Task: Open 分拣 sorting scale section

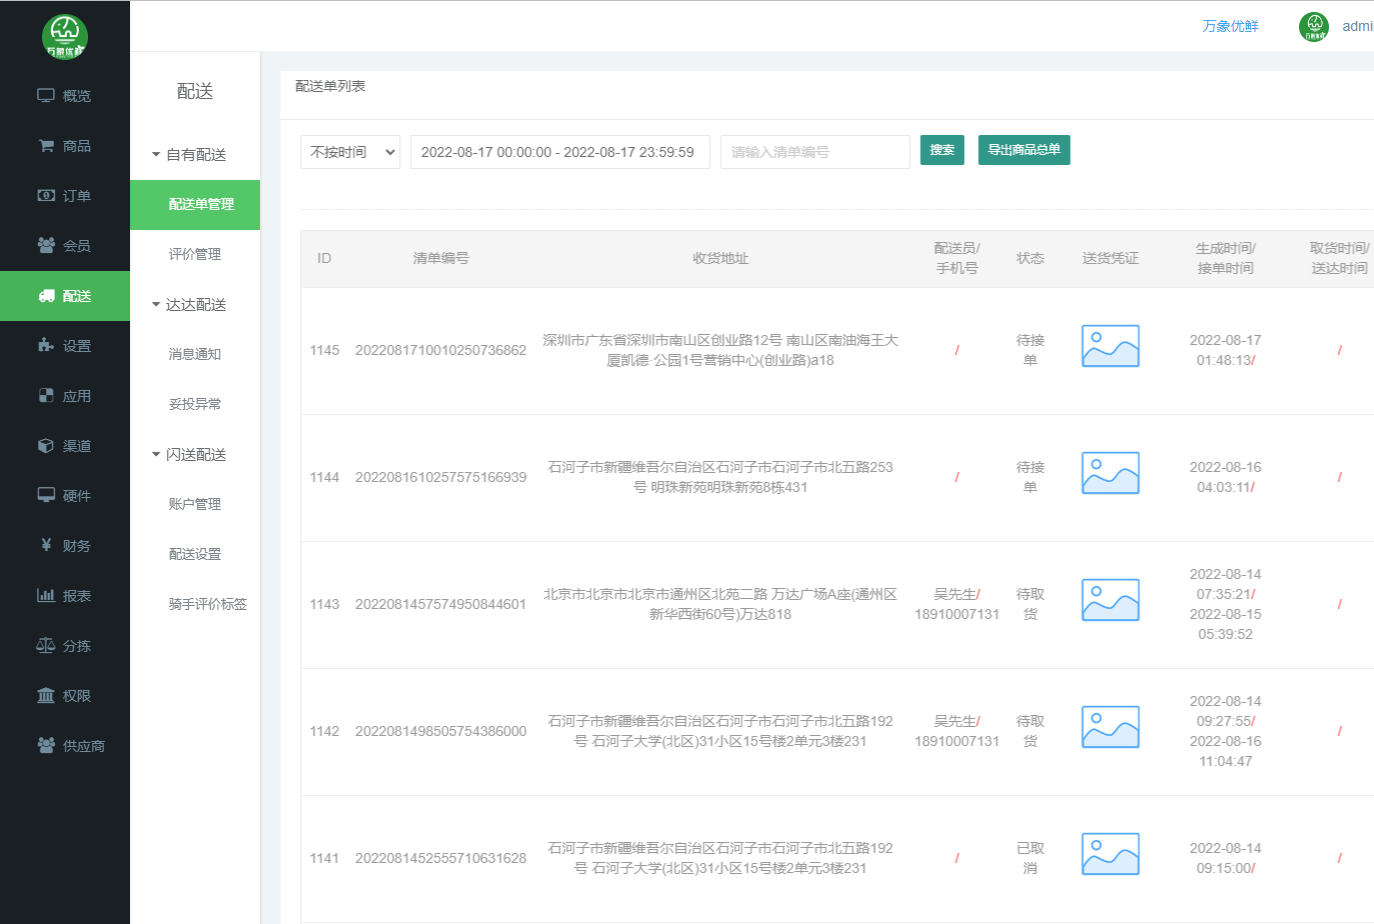Action: (65, 646)
